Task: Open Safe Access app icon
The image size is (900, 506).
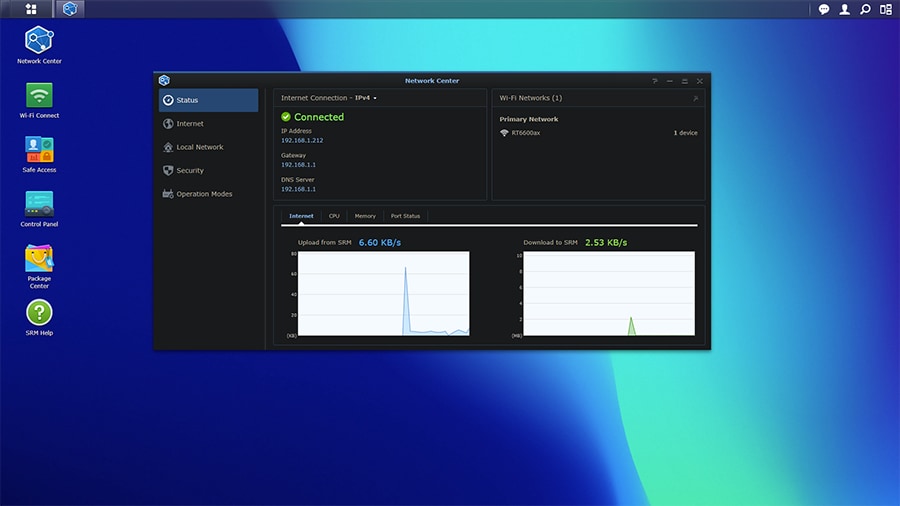Action: point(39,150)
